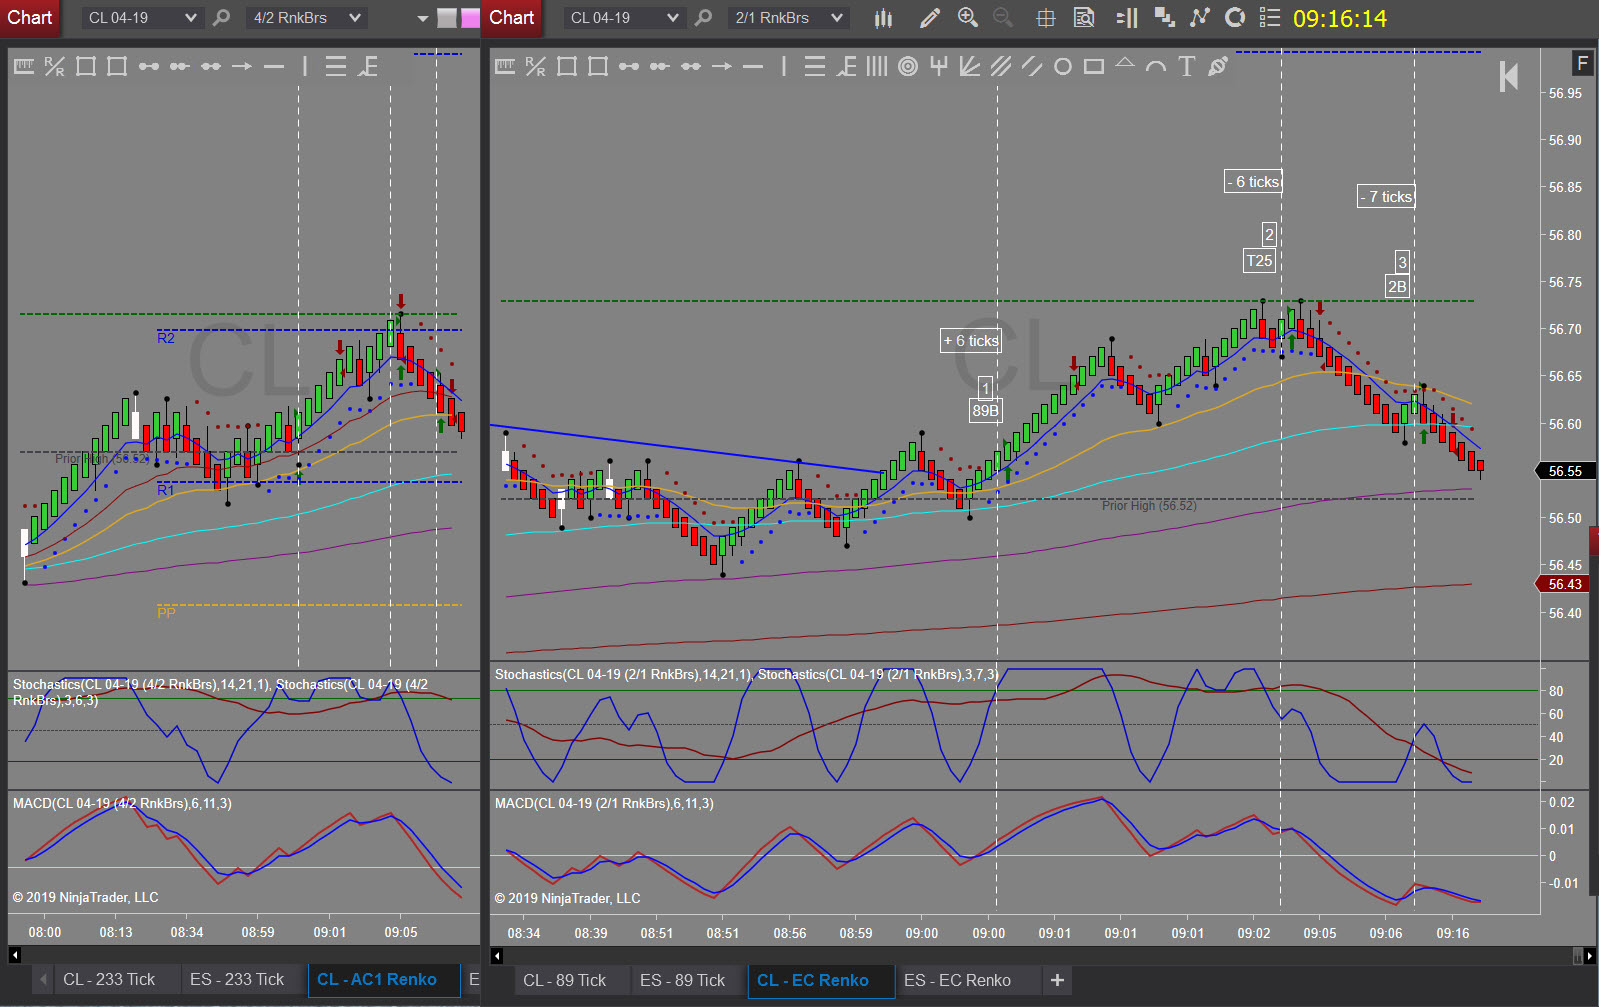The width and height of the screenshot is (1599, 1007).
Task: Add a new chart tab
Action: pos(1057,981)
